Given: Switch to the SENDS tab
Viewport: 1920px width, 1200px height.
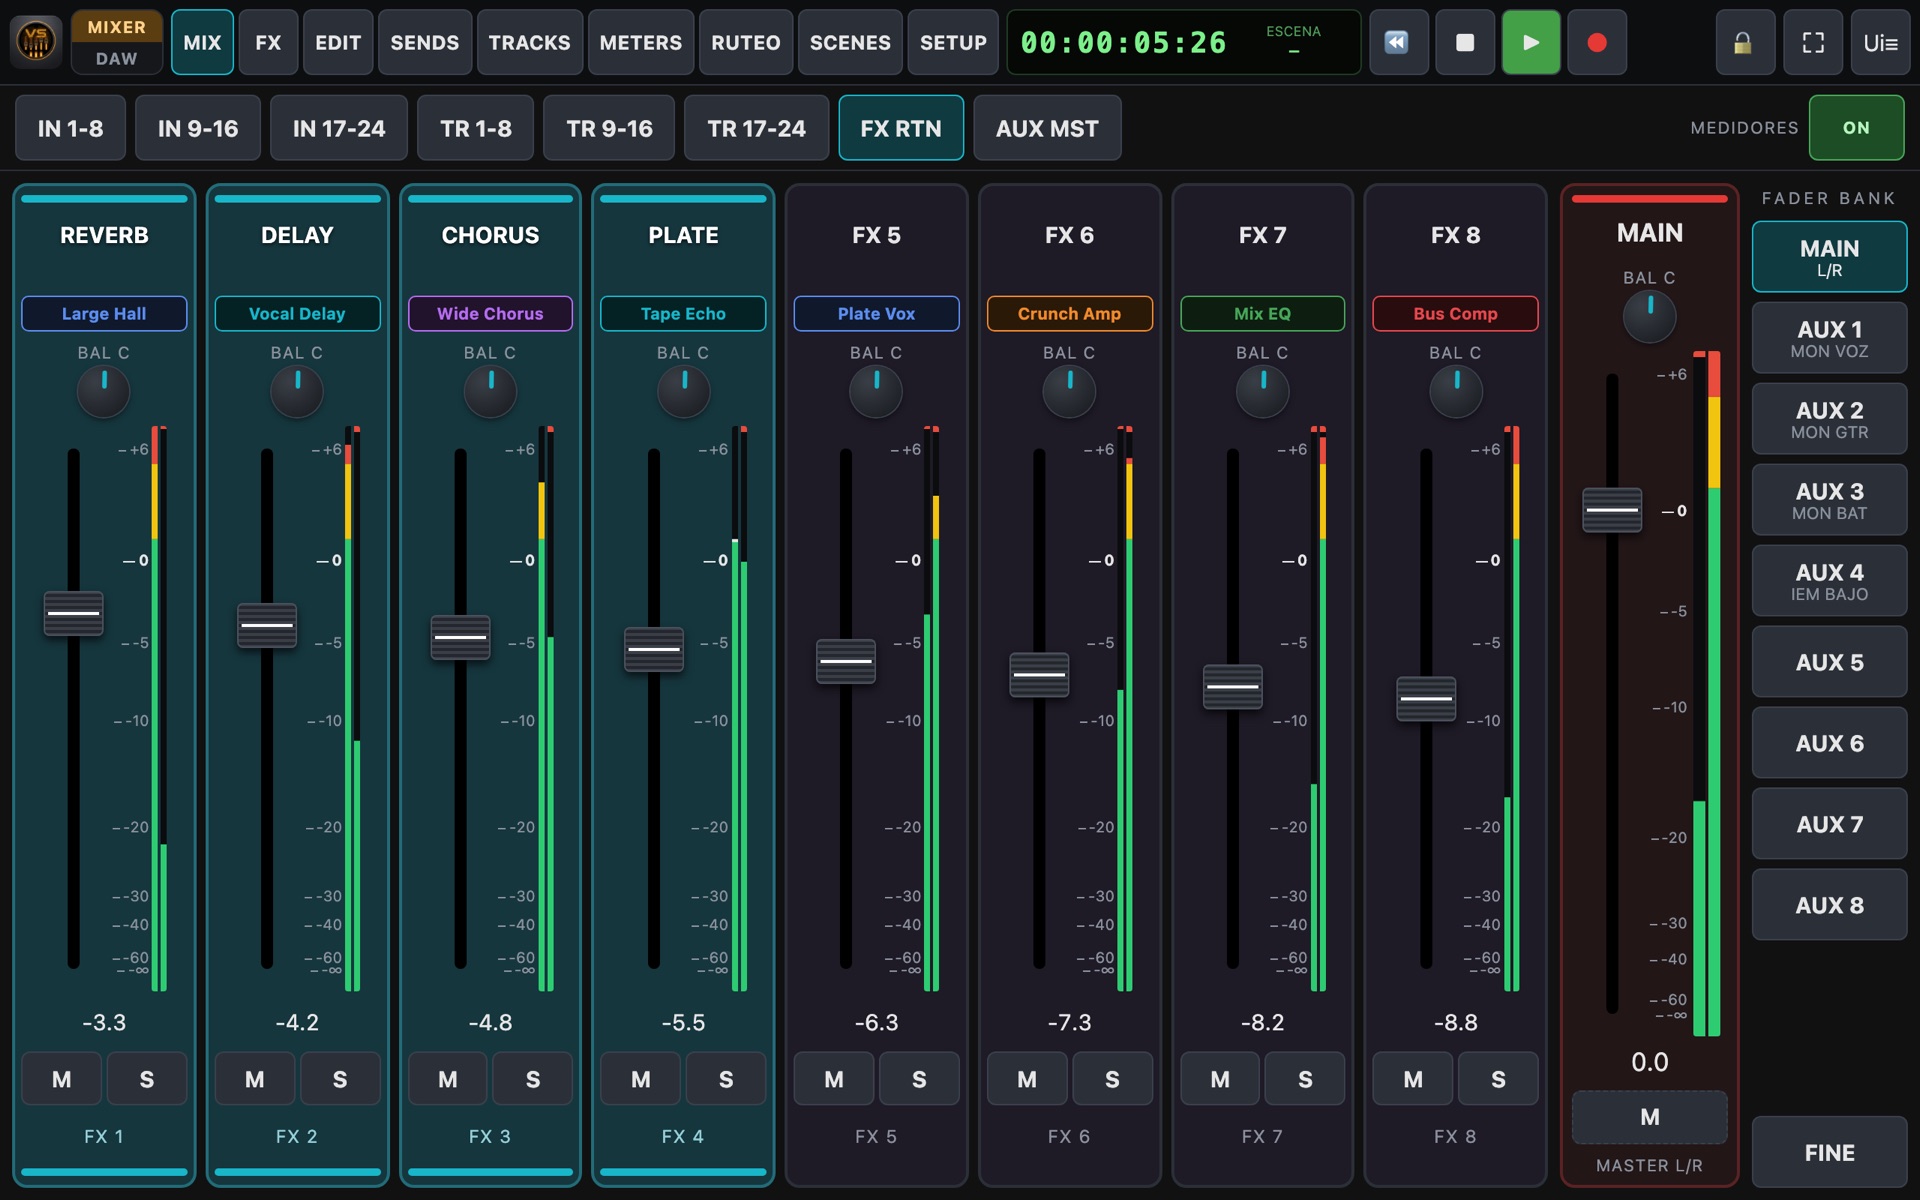Looking at the screenshot, I should (425, 42).
